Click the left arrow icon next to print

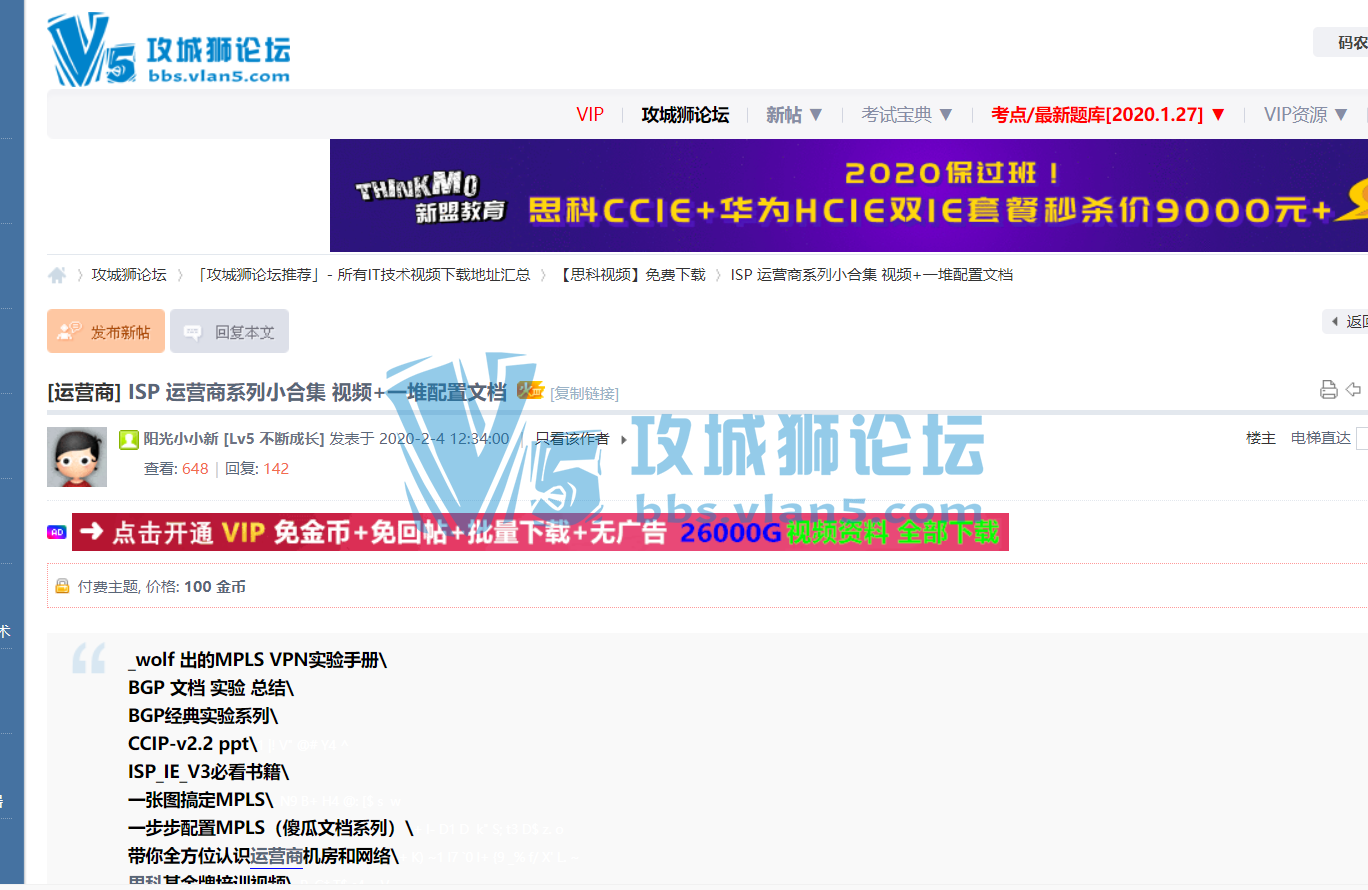(x=1354, y=390)
